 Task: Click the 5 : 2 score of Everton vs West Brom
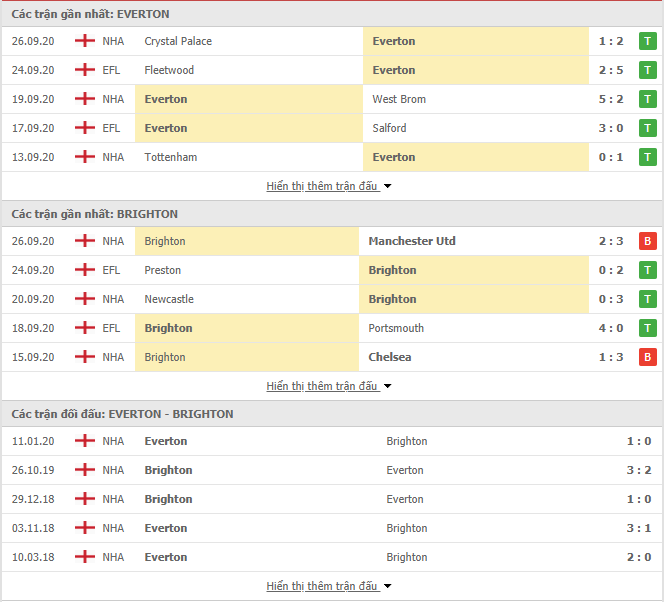pos(612,99)
